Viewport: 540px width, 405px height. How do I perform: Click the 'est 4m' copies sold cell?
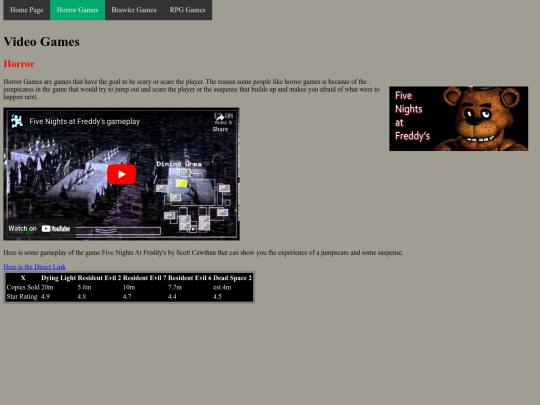click(222, 287)
